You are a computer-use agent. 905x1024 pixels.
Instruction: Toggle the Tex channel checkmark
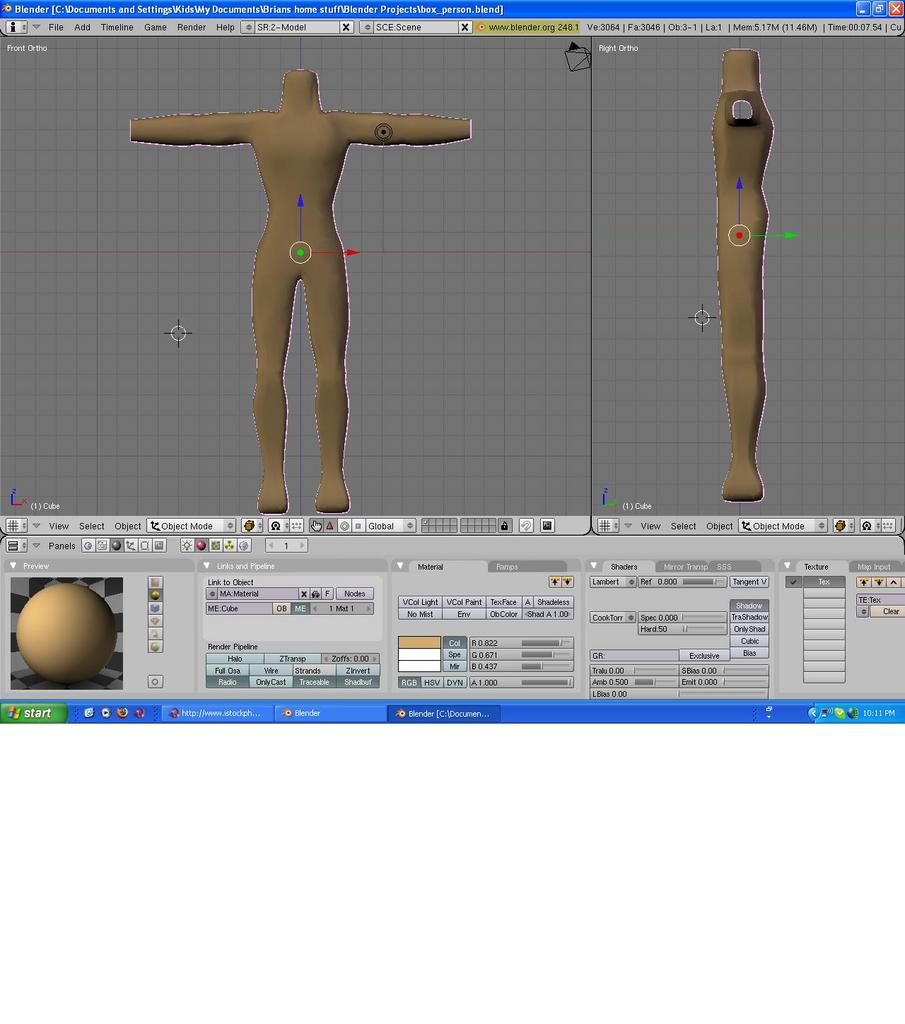(793, 582)
